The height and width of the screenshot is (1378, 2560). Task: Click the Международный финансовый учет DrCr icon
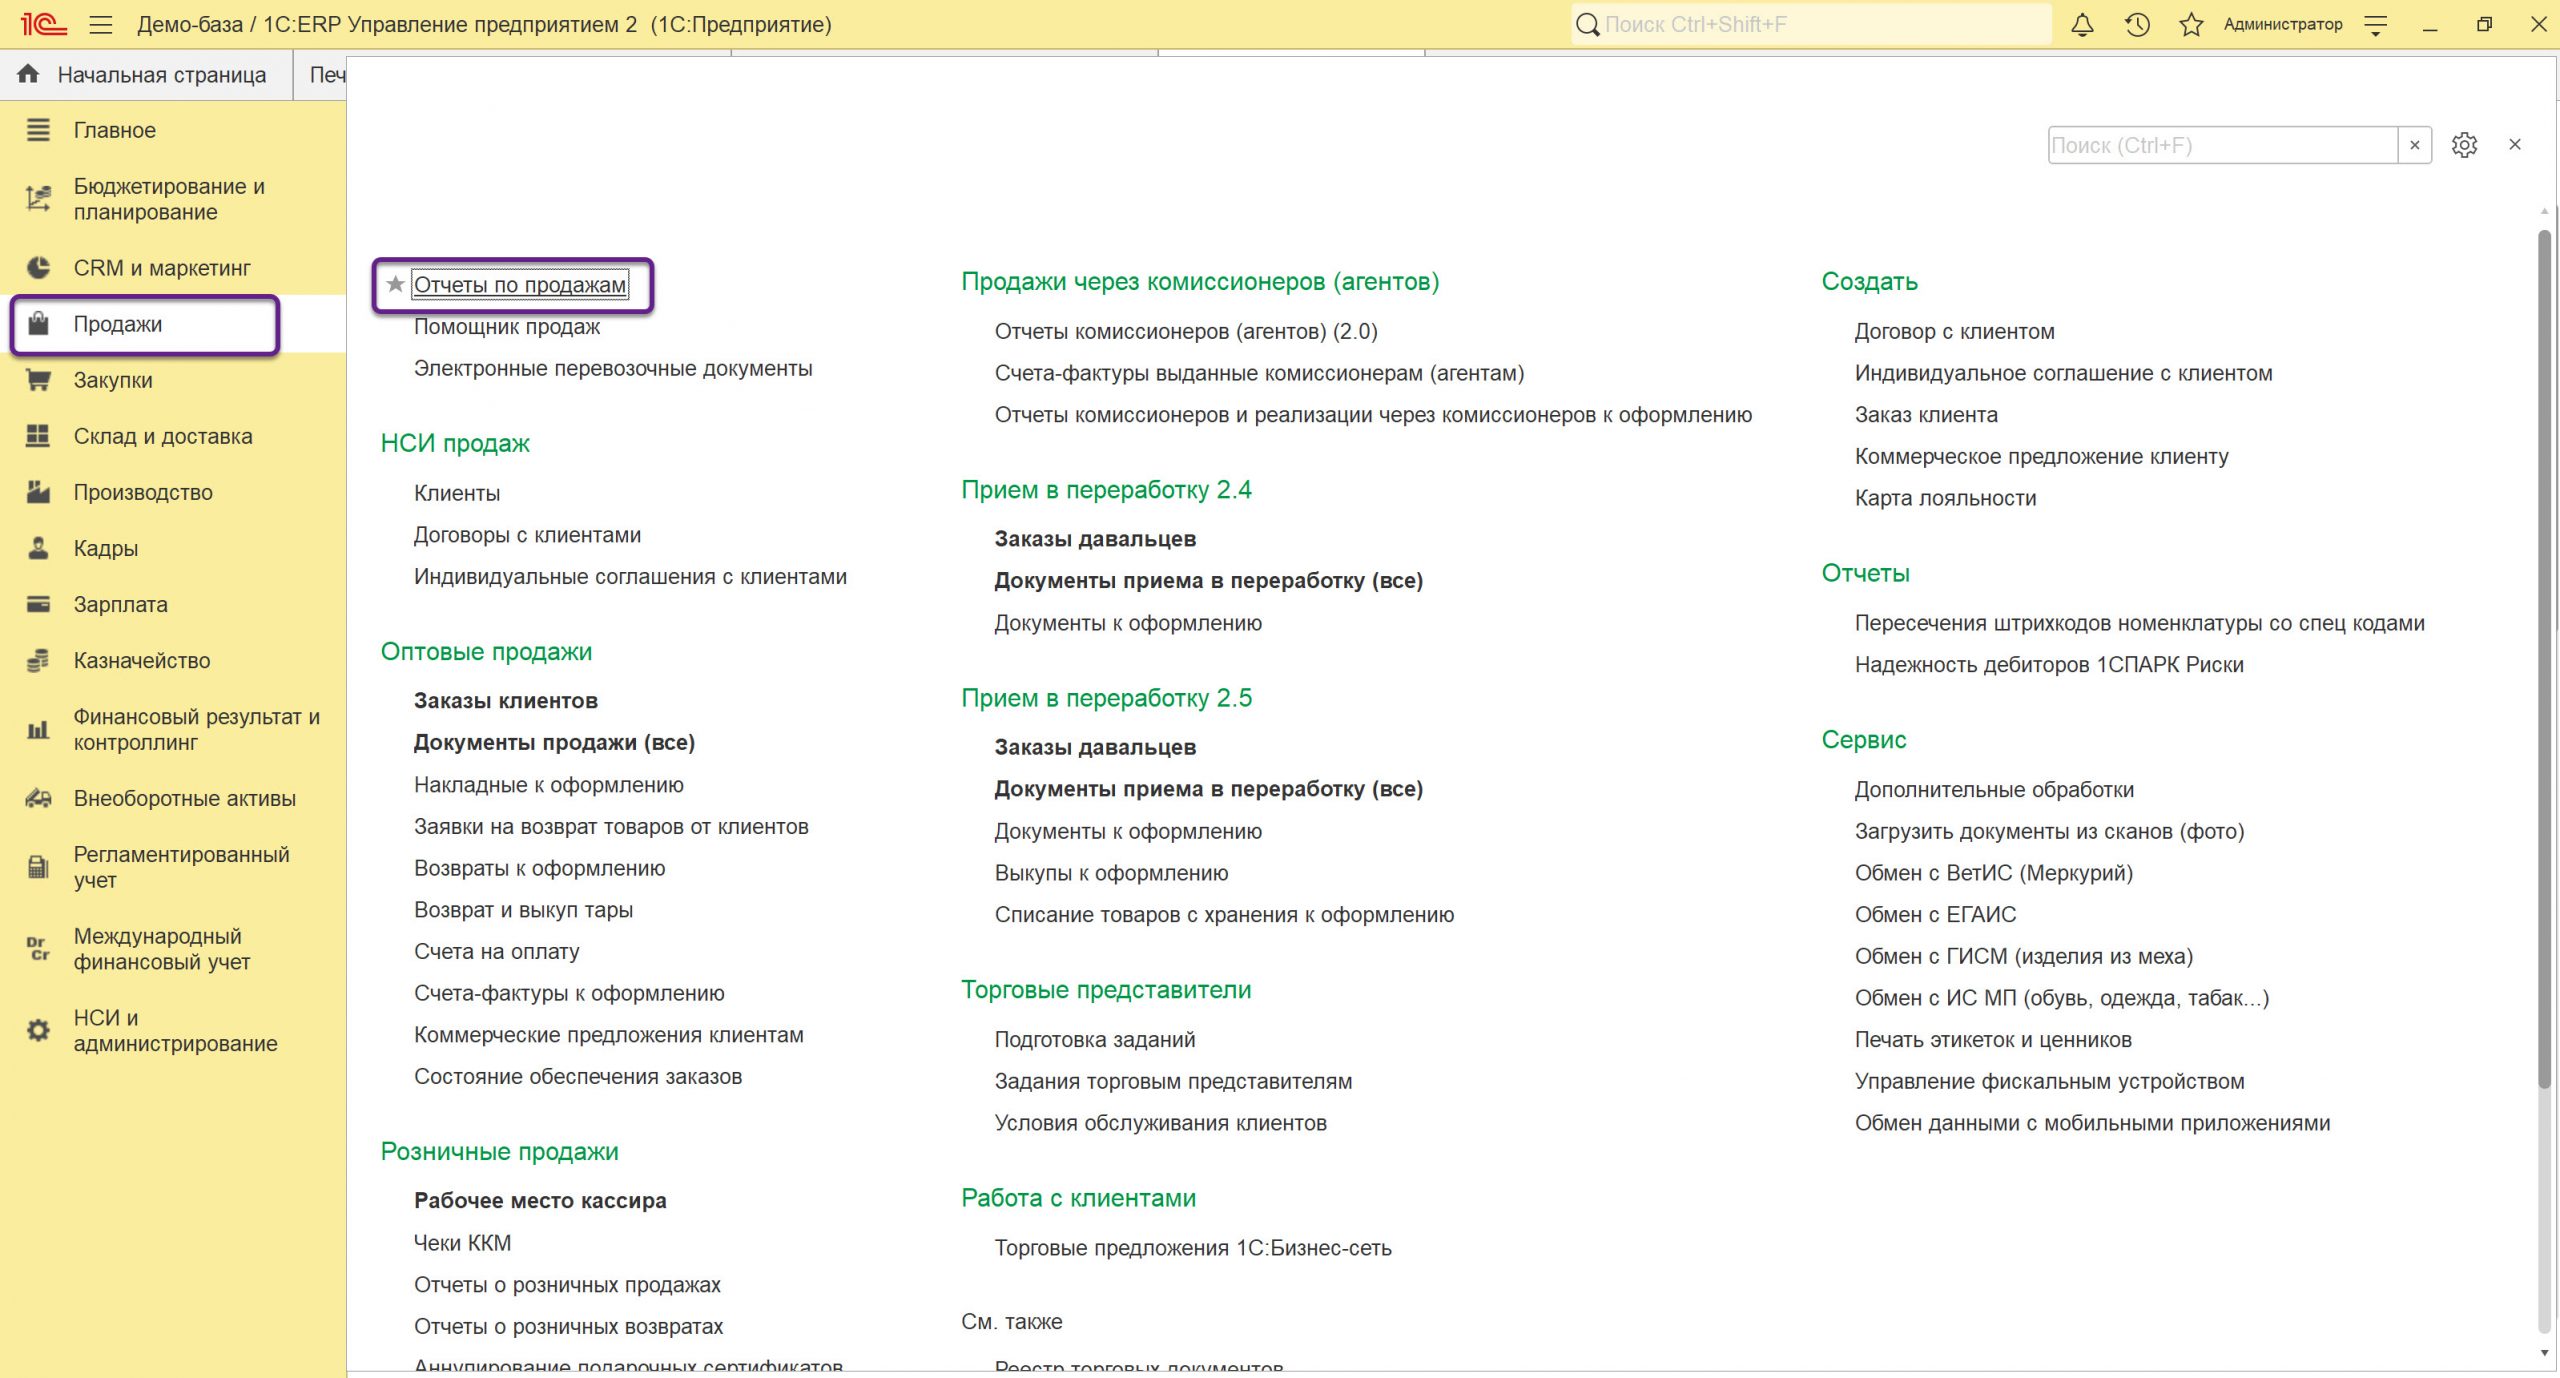38,948
